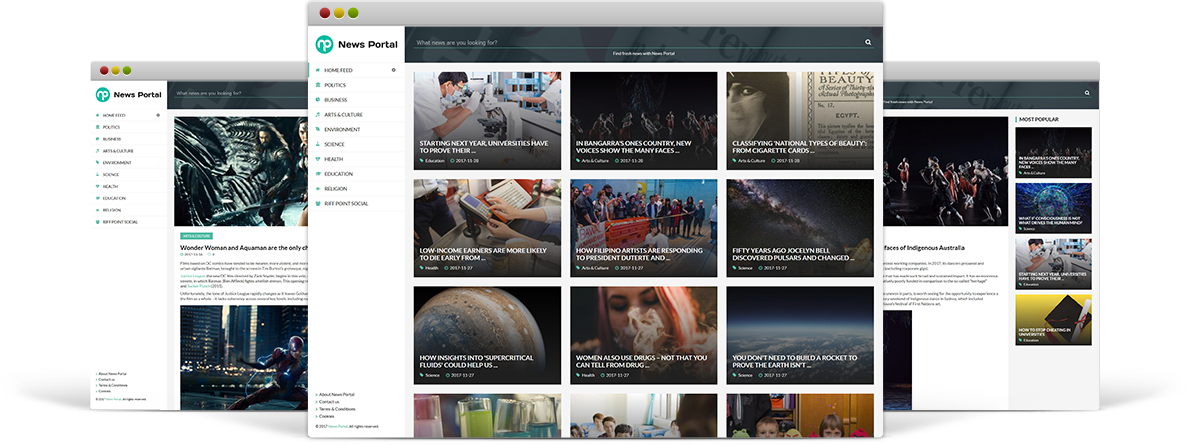
Task: Open the 'Low-income earners are more likely' card
Action: click(x=487, y=228)
